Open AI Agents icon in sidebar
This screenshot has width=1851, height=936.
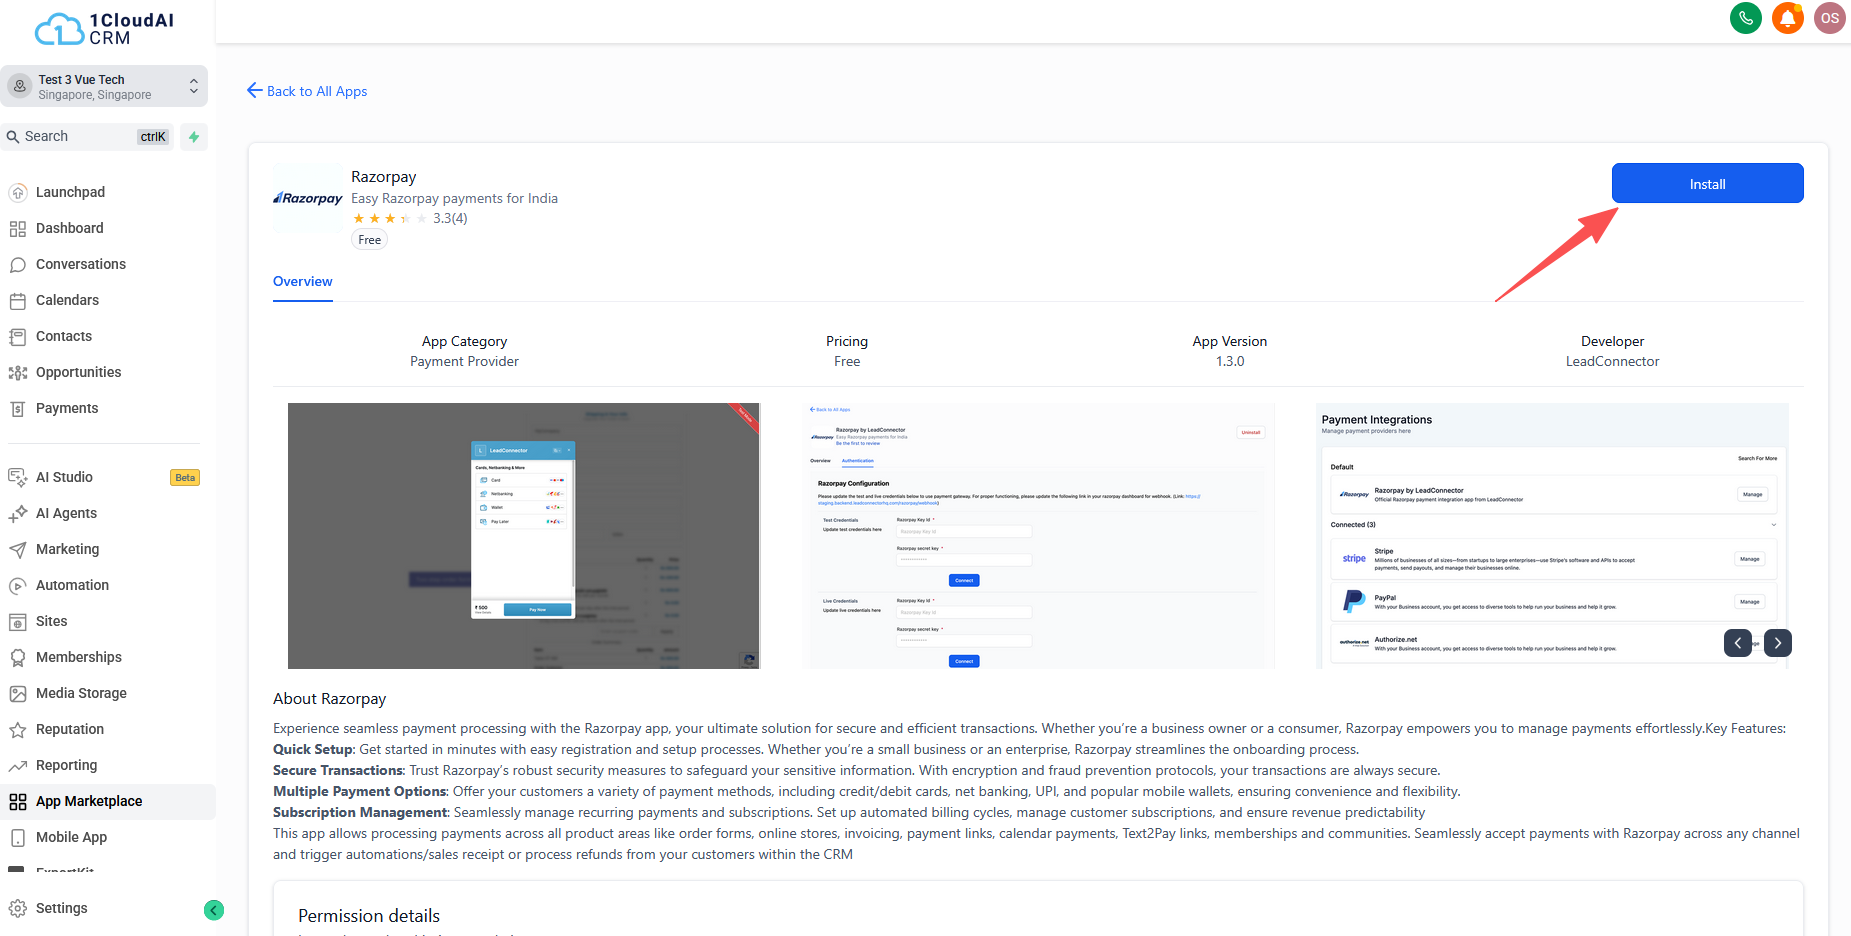click(x=18, y=514)
